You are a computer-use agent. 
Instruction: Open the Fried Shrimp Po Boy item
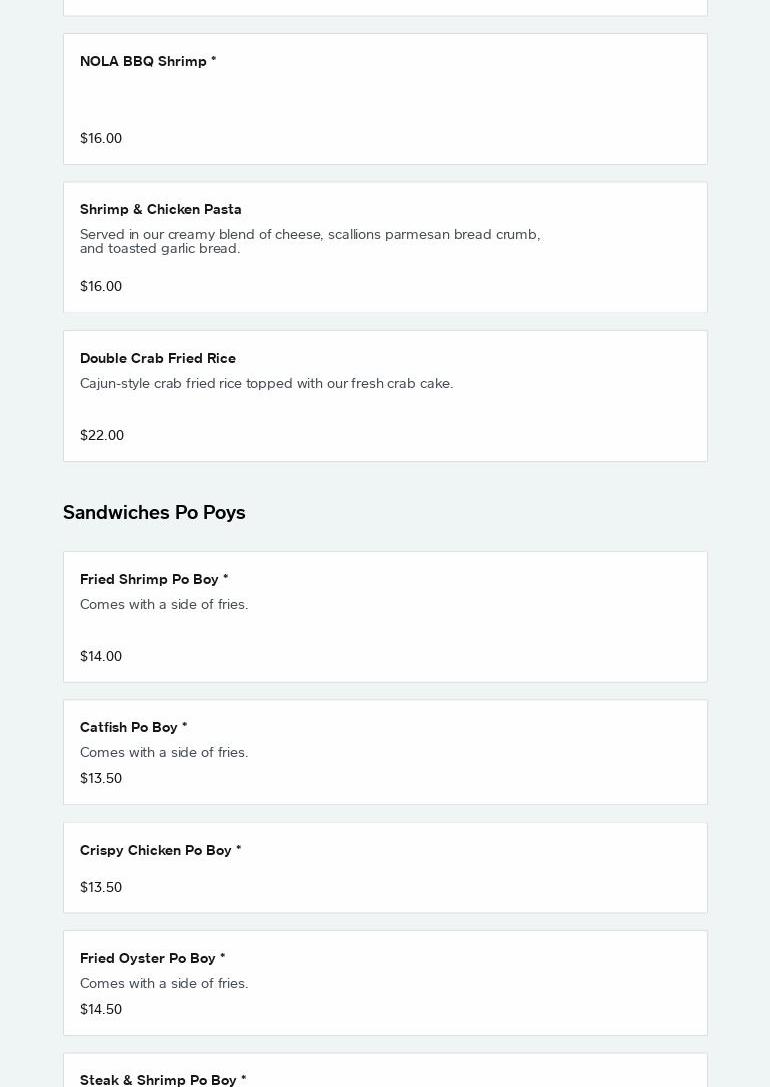[x=154, y=579]
